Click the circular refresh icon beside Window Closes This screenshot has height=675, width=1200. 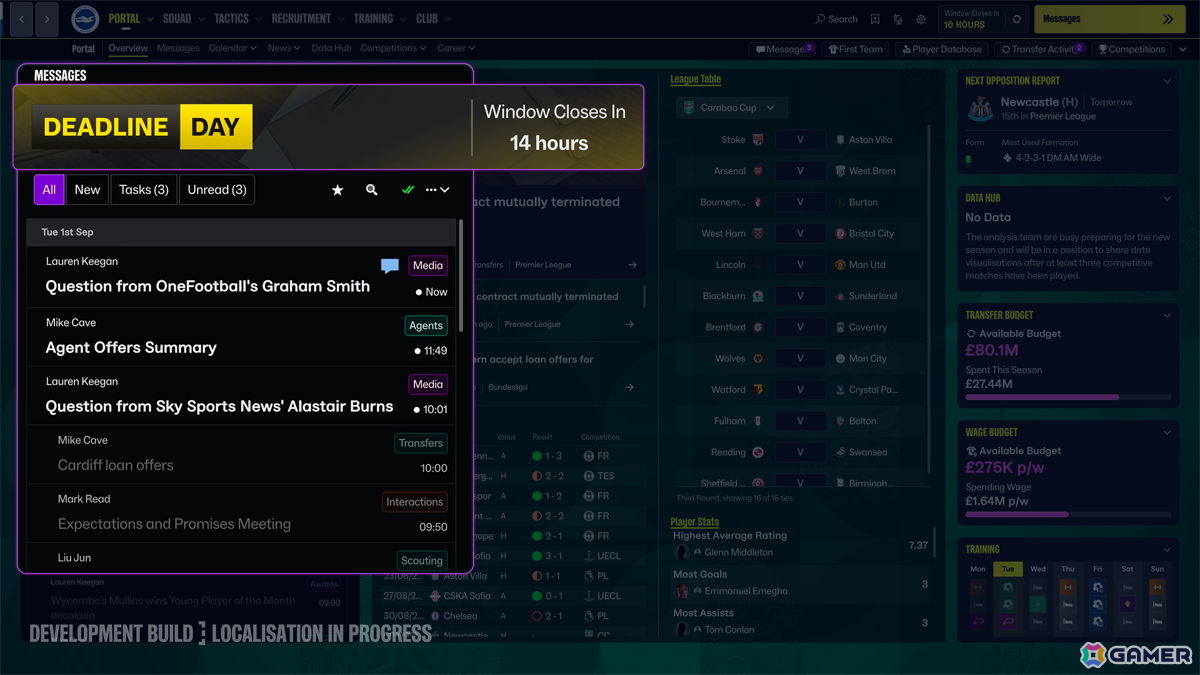(x=1017, y=19)
